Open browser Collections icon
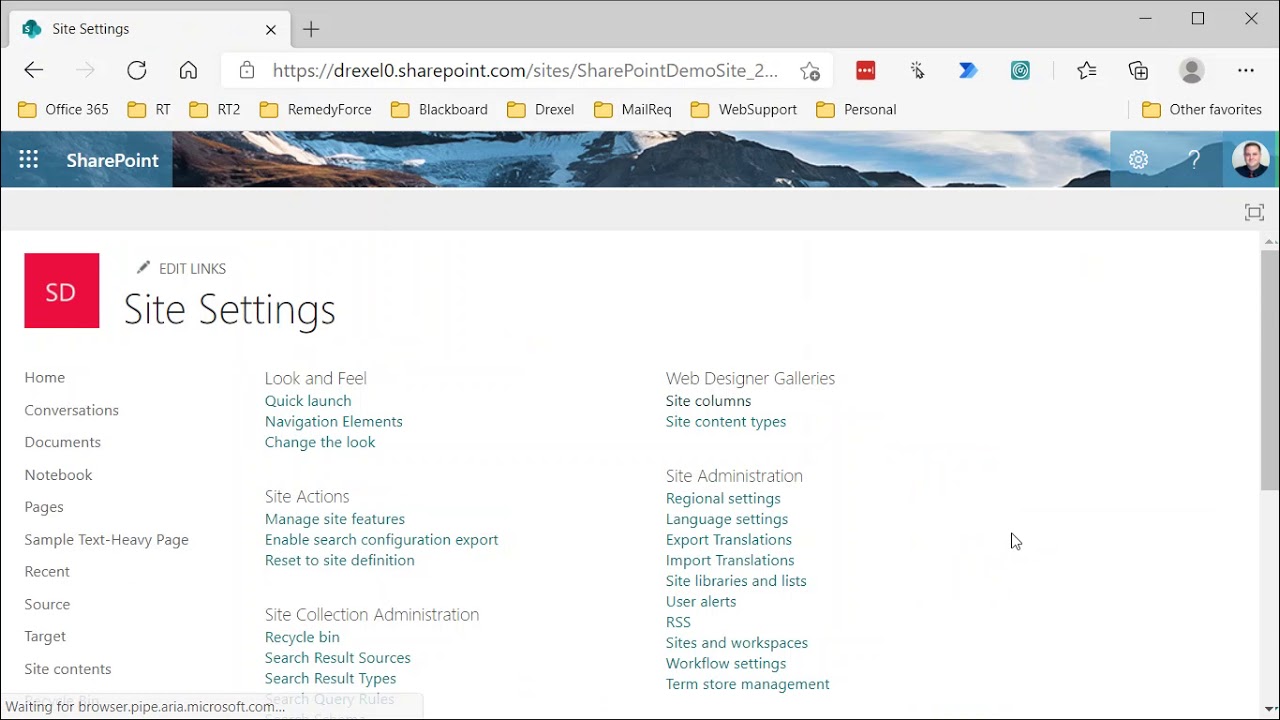The width and height of the screenshot is (1280, 720). point(1138,70)
